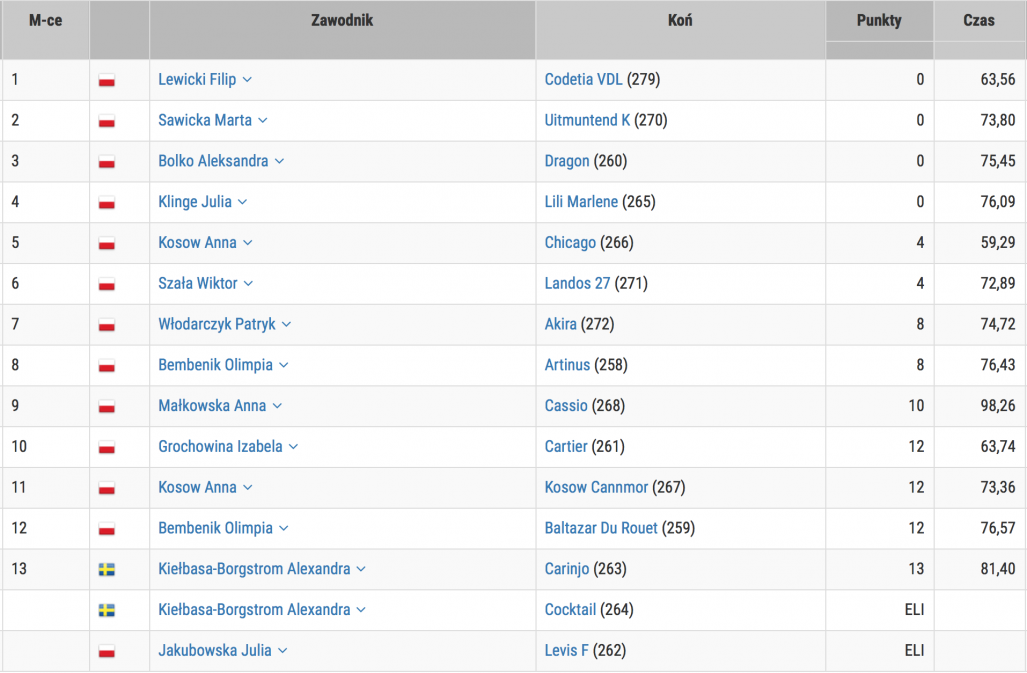Image resolution: width=1027 pixels, height=673 pixels.
Task: Open chevron next to Bolko Aleksandra
Action: [279, 162]
